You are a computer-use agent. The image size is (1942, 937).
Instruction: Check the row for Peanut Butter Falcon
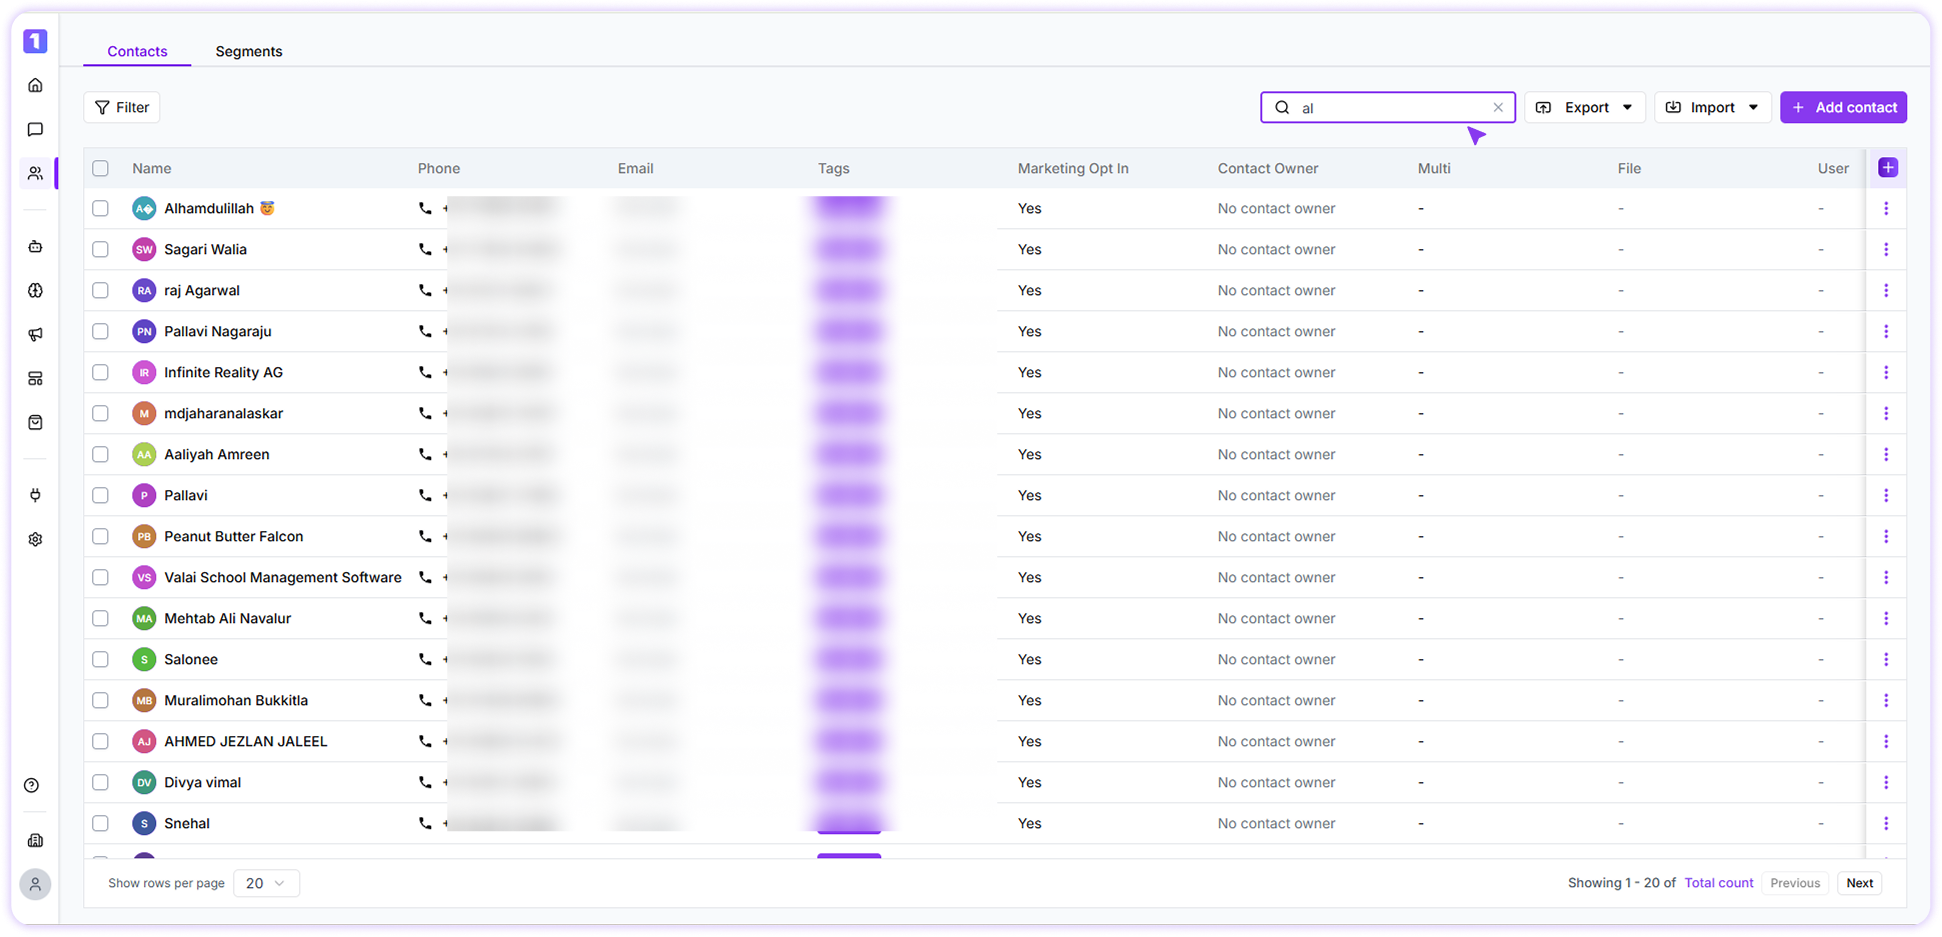click(x=100, y=536)
